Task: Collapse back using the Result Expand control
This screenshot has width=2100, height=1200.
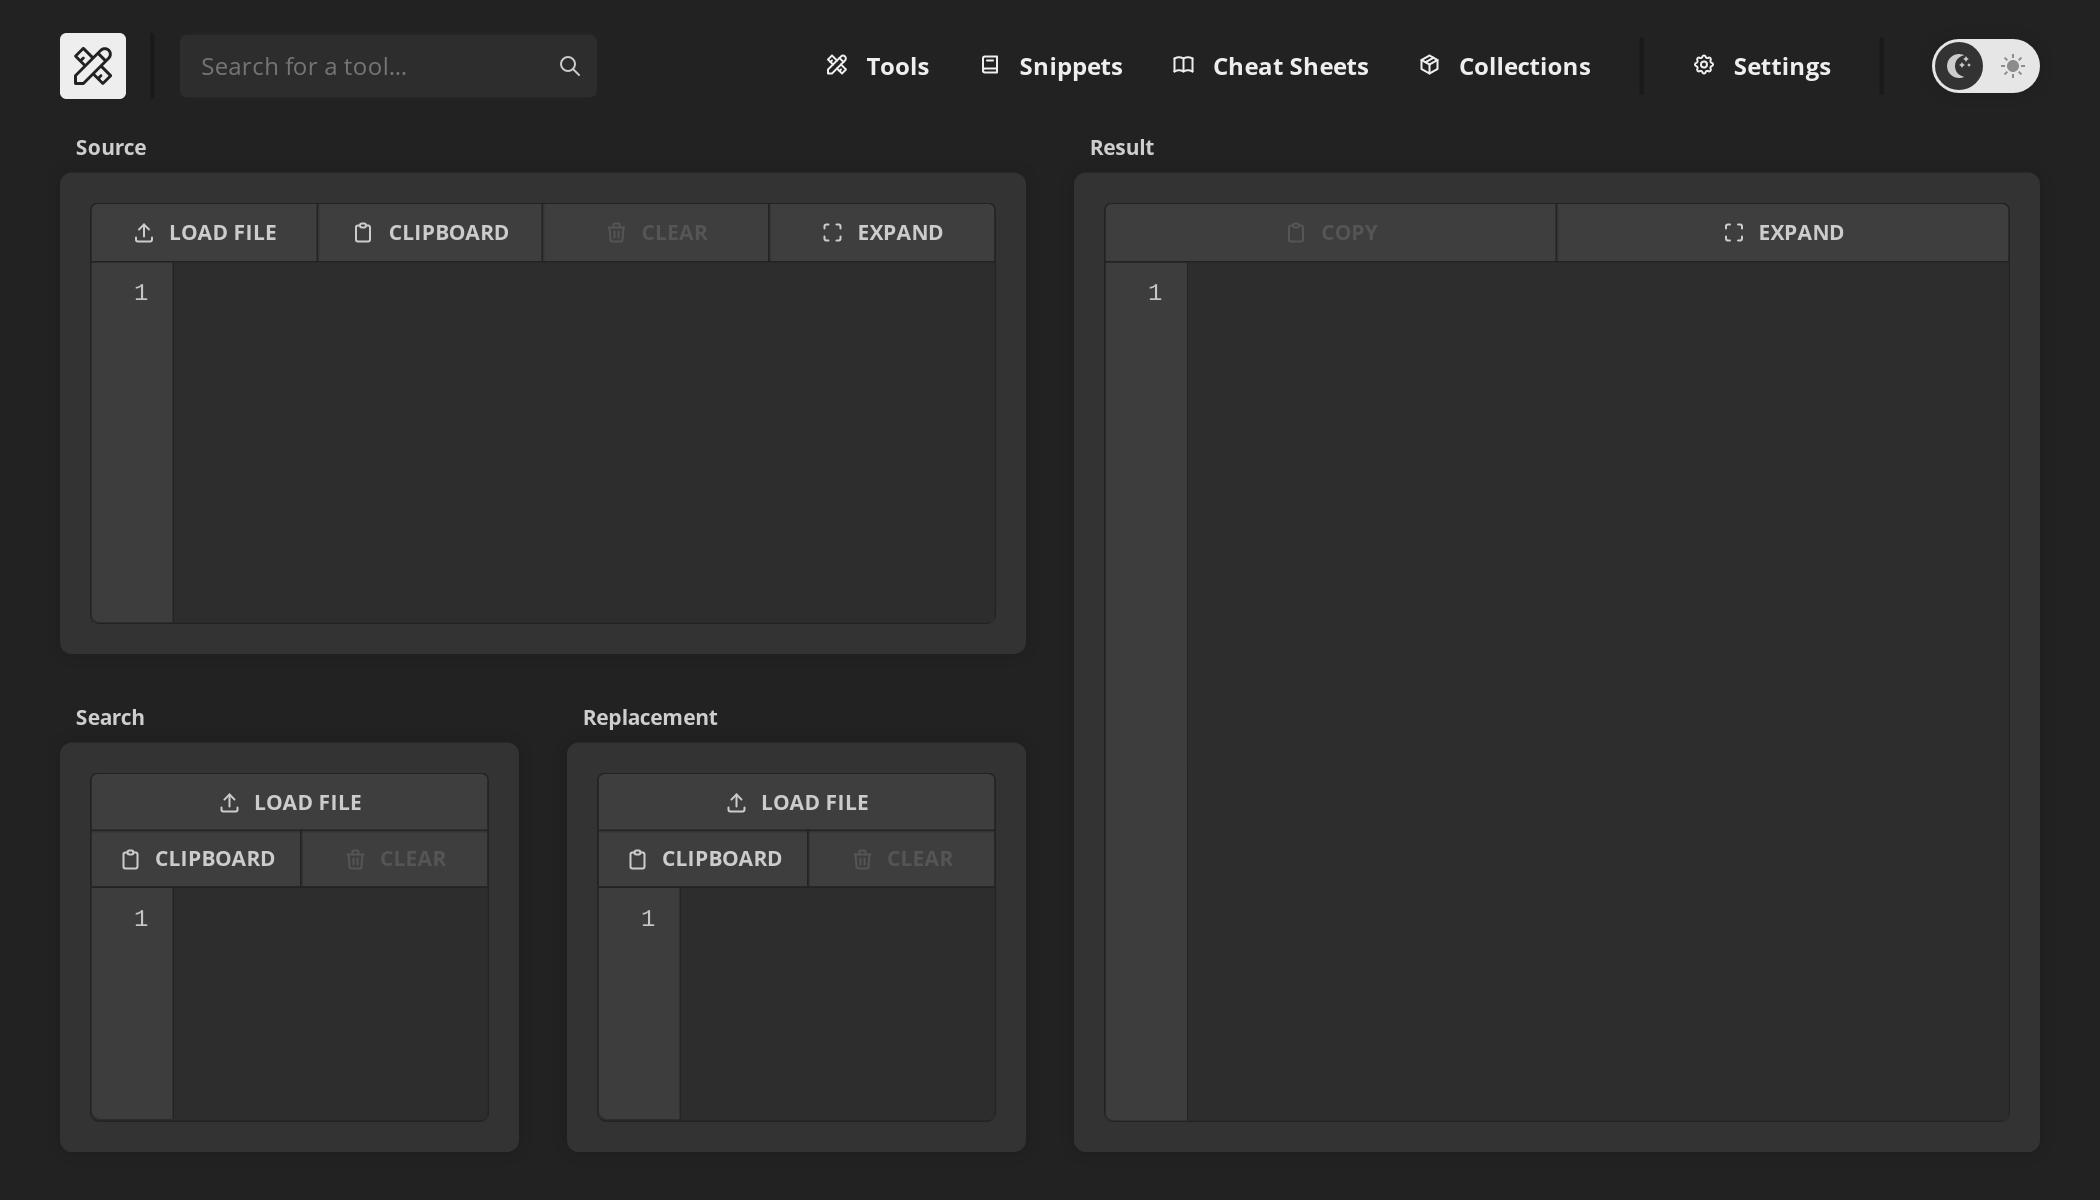Action: point(1783,232)
